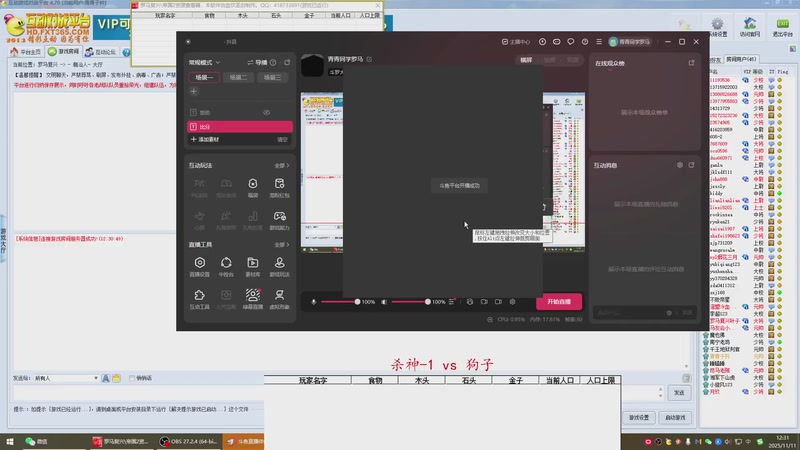The width and height of the screenshot is (800, 450).
Task: Open the 常规模式 mode dropdown
Action: [x=204, y=62]
